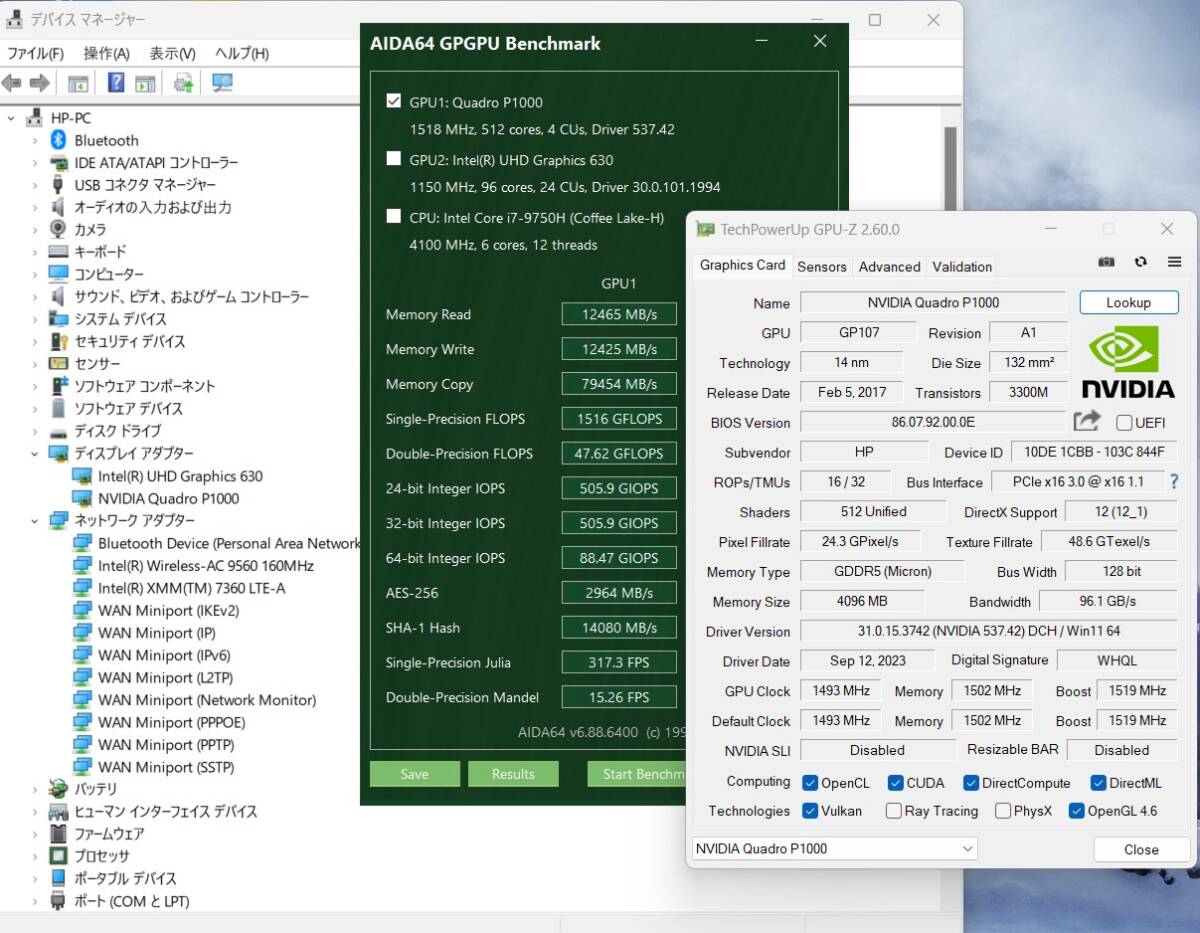This screenshot has height=933, width=1200.
Task: Click the Close button in GPU-Z
Action: tap(1141, 849)
